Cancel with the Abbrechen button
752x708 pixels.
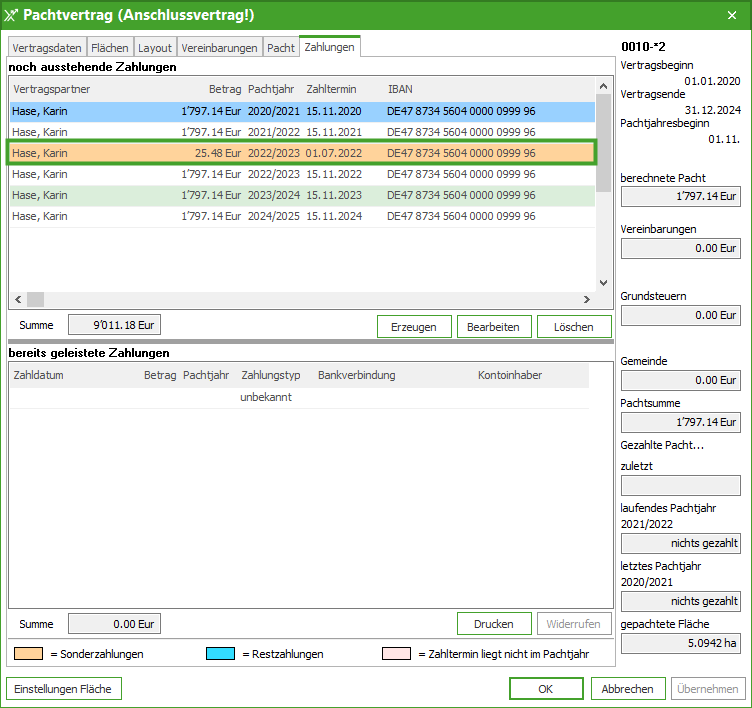(x=628, y=689)
